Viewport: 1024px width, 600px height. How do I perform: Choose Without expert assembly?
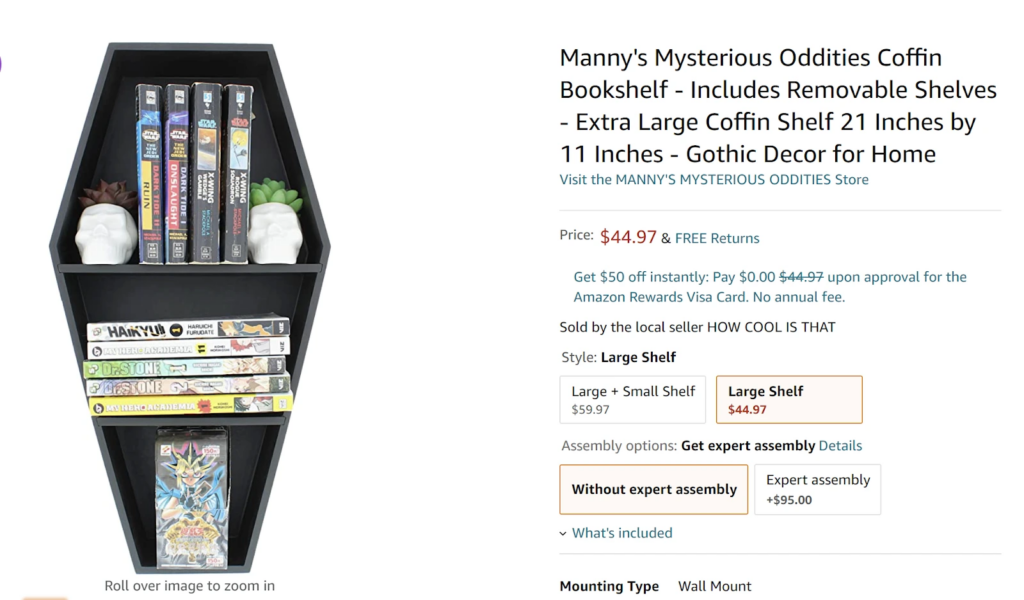click(x=653, y=489)
